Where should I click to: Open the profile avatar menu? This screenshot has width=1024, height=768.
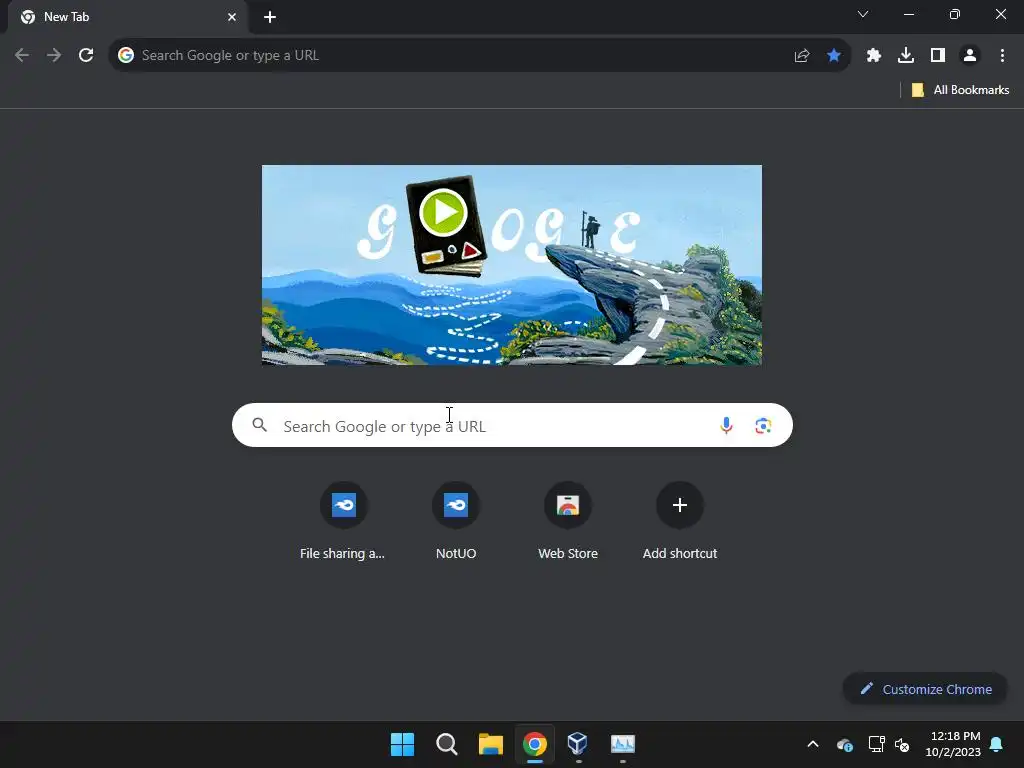970,56
